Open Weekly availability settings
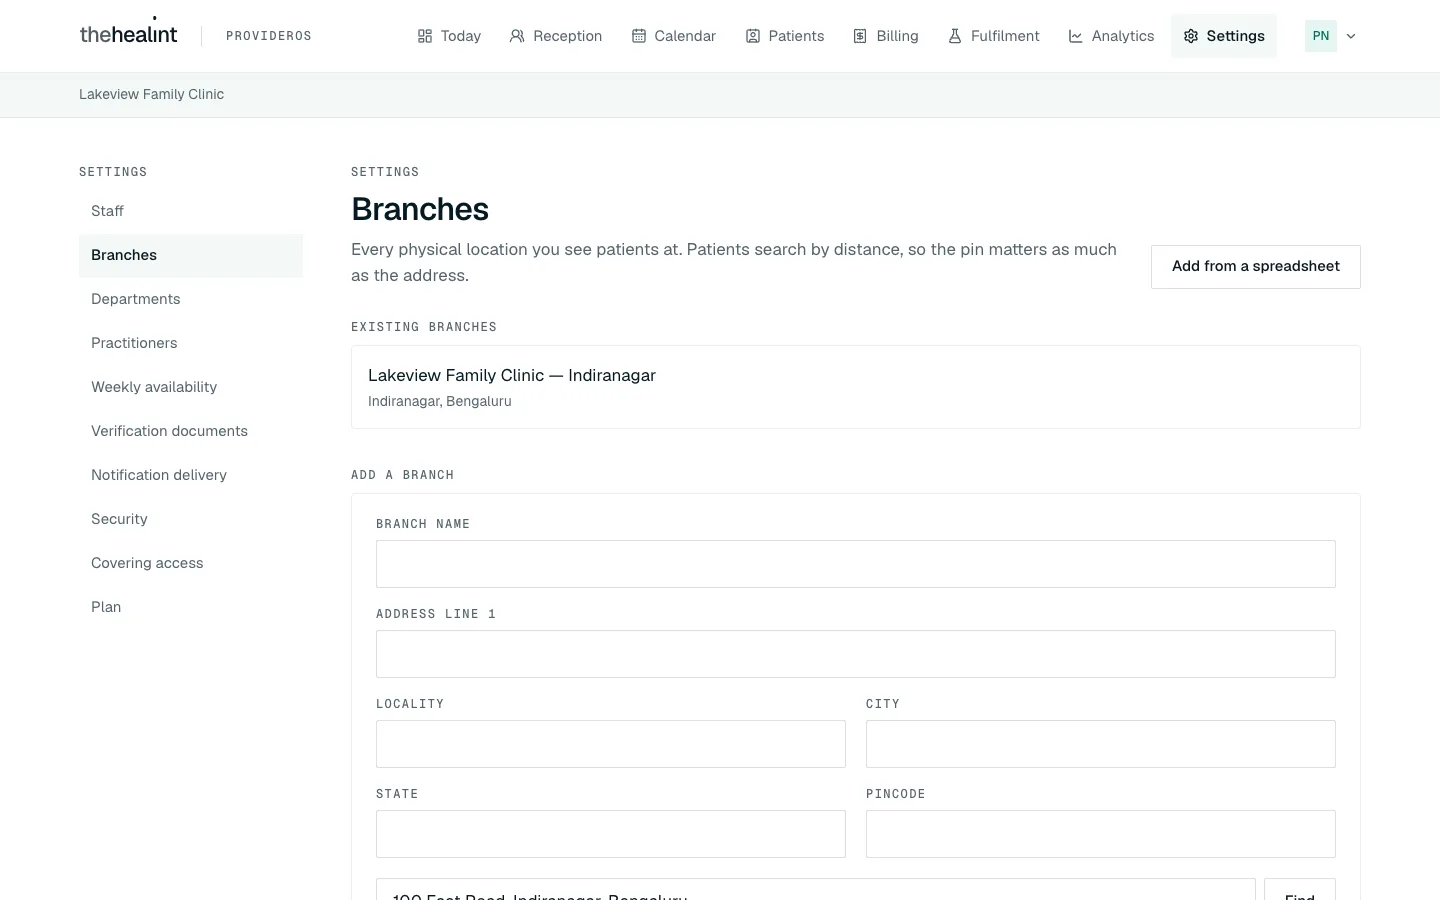The height and width of the screenshot is (900, 1440). click(x=191, y=387)
